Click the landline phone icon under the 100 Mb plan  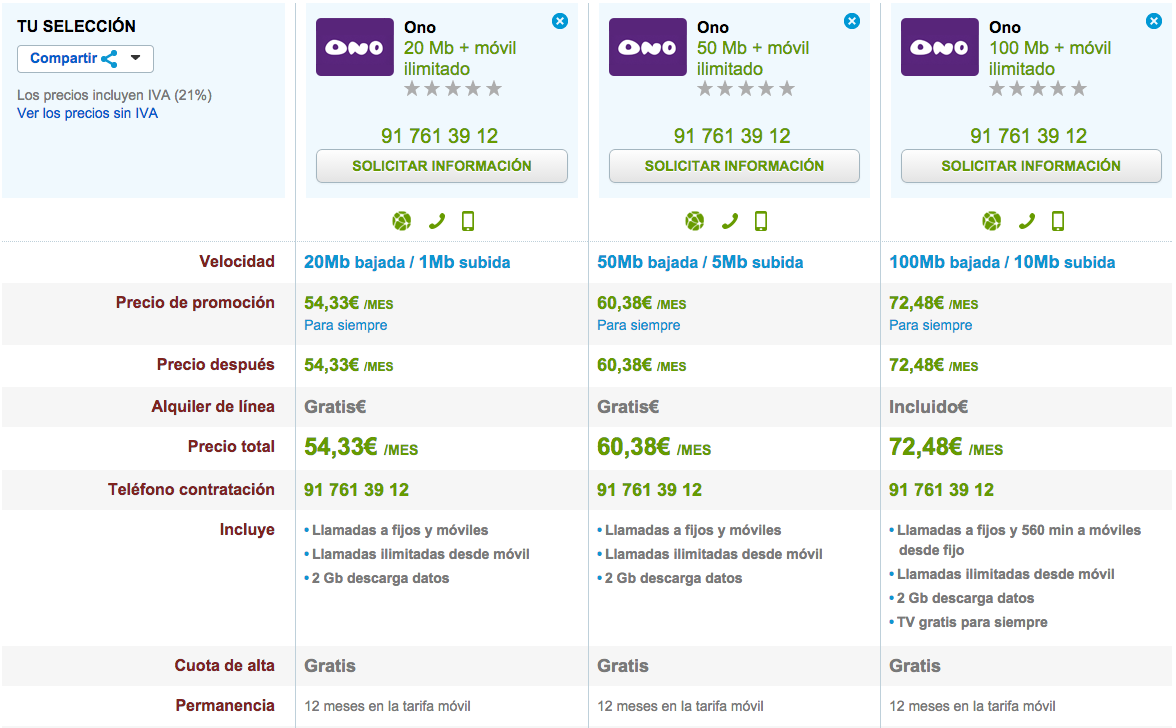1026,221
